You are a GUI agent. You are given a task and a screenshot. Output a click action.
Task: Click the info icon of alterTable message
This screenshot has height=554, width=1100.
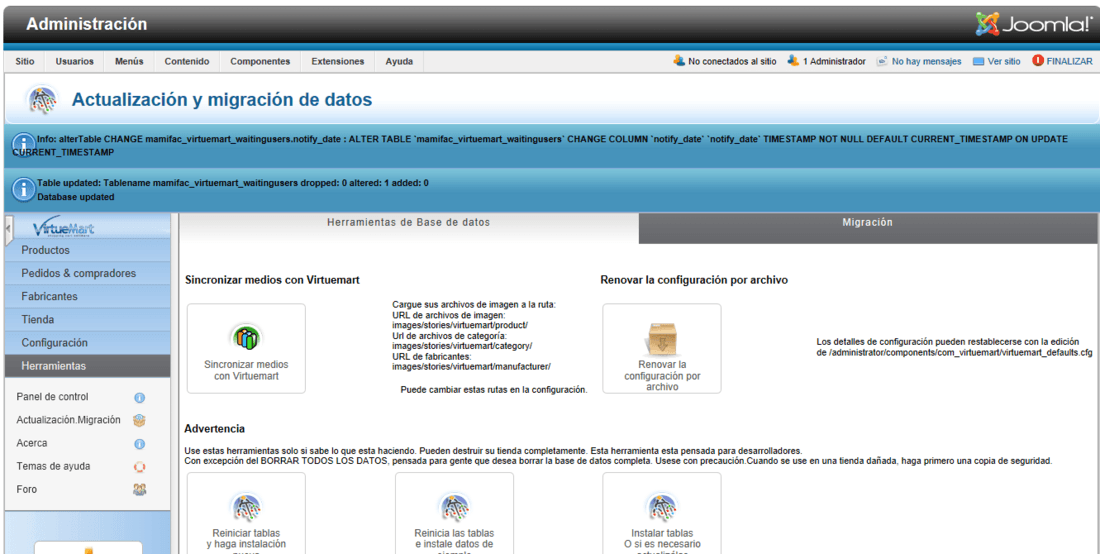pyautogui.click(x=23, y=144)
